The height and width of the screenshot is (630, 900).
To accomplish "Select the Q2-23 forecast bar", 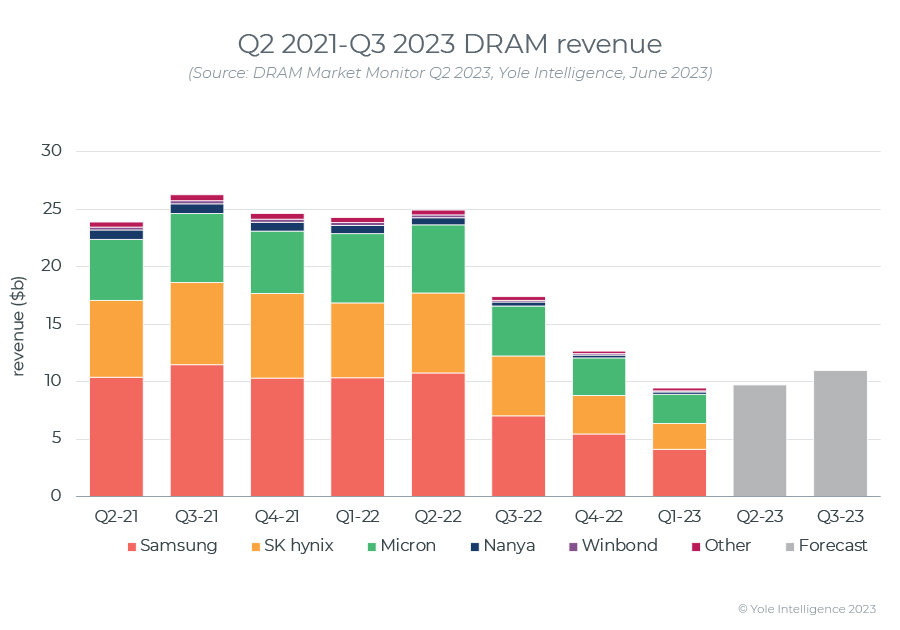I will coord(760,440).
